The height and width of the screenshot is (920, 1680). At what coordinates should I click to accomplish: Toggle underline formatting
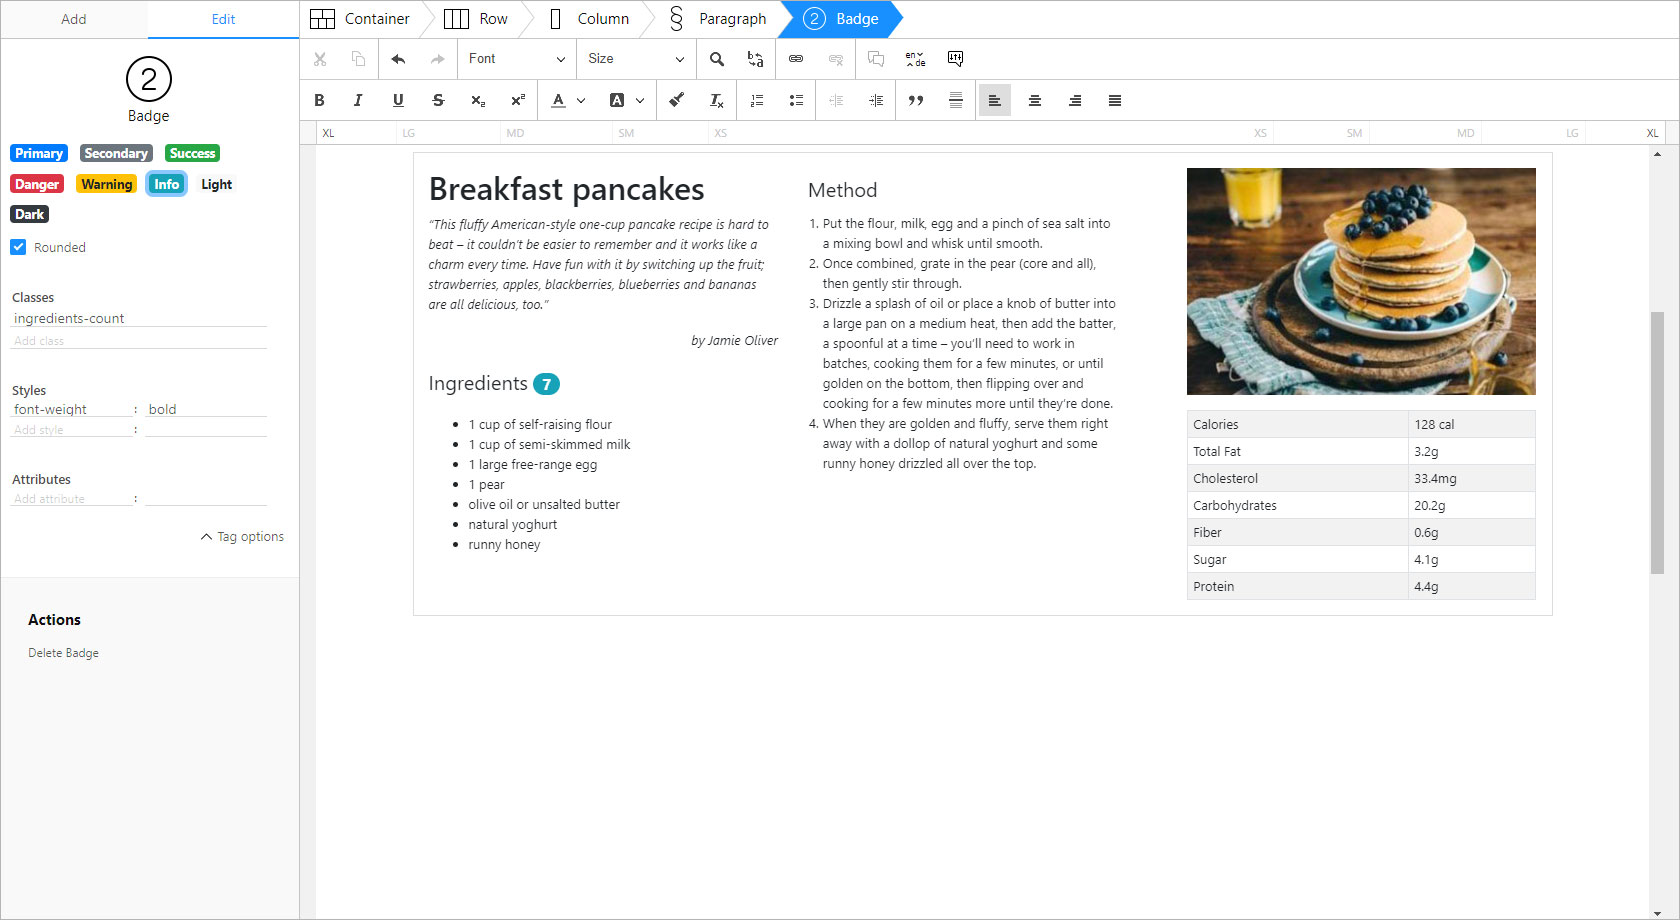tap(398, 100)
